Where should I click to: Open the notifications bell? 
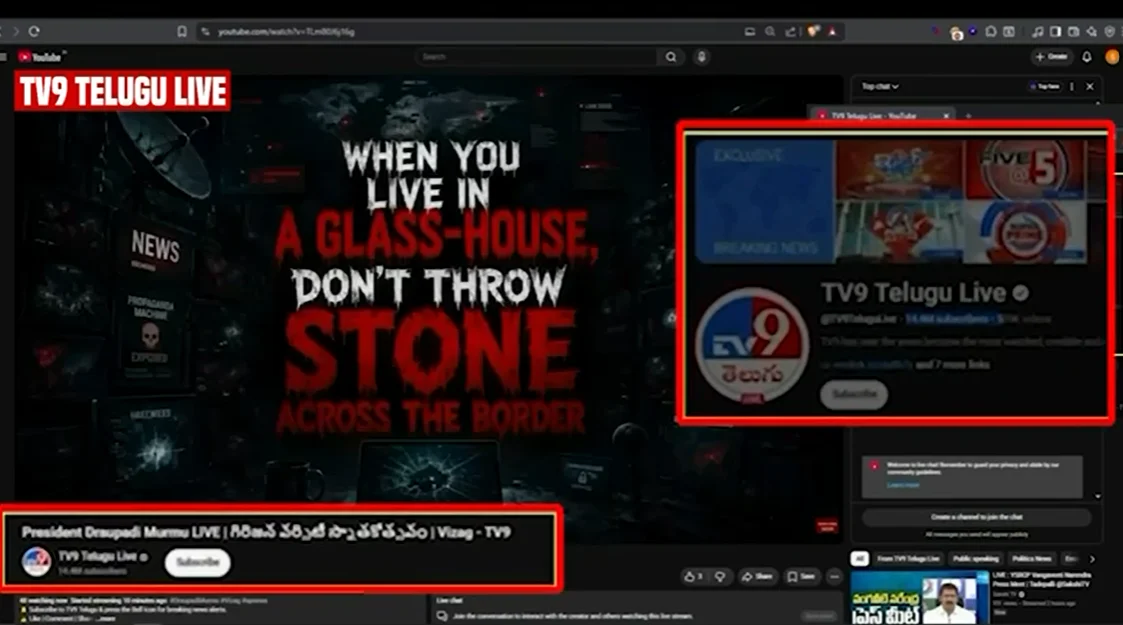[x=1087, y=57]
